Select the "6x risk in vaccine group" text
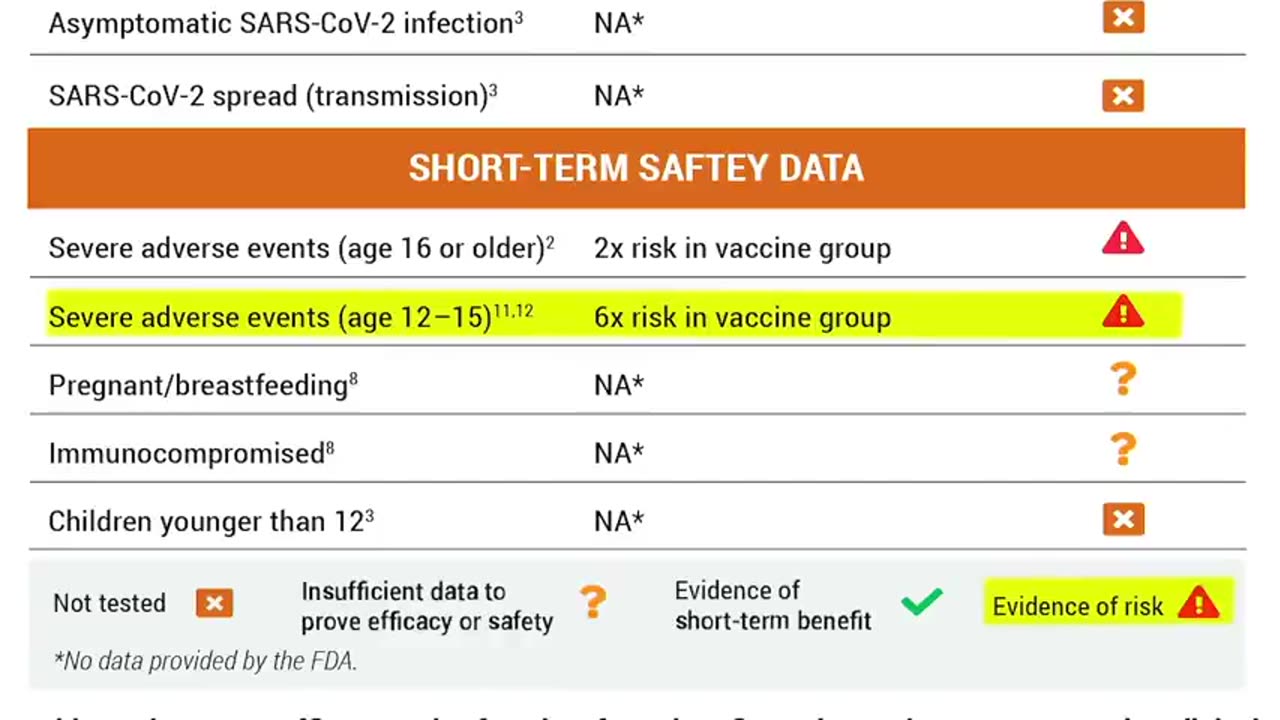Screen dimensions: 1280x720 742,318
